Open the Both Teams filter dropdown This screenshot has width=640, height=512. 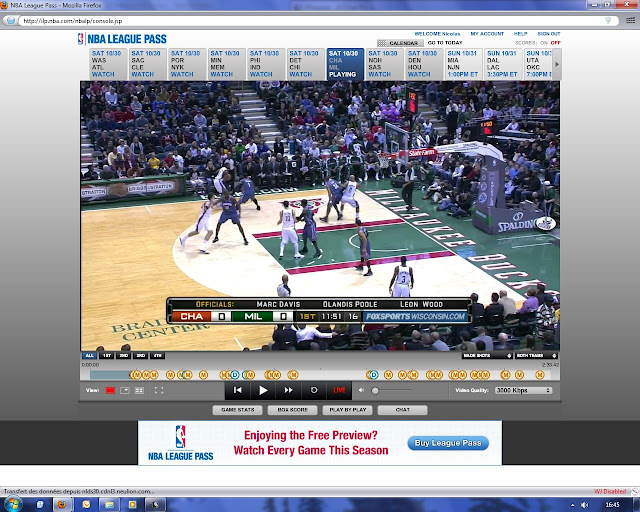[536, 356]
